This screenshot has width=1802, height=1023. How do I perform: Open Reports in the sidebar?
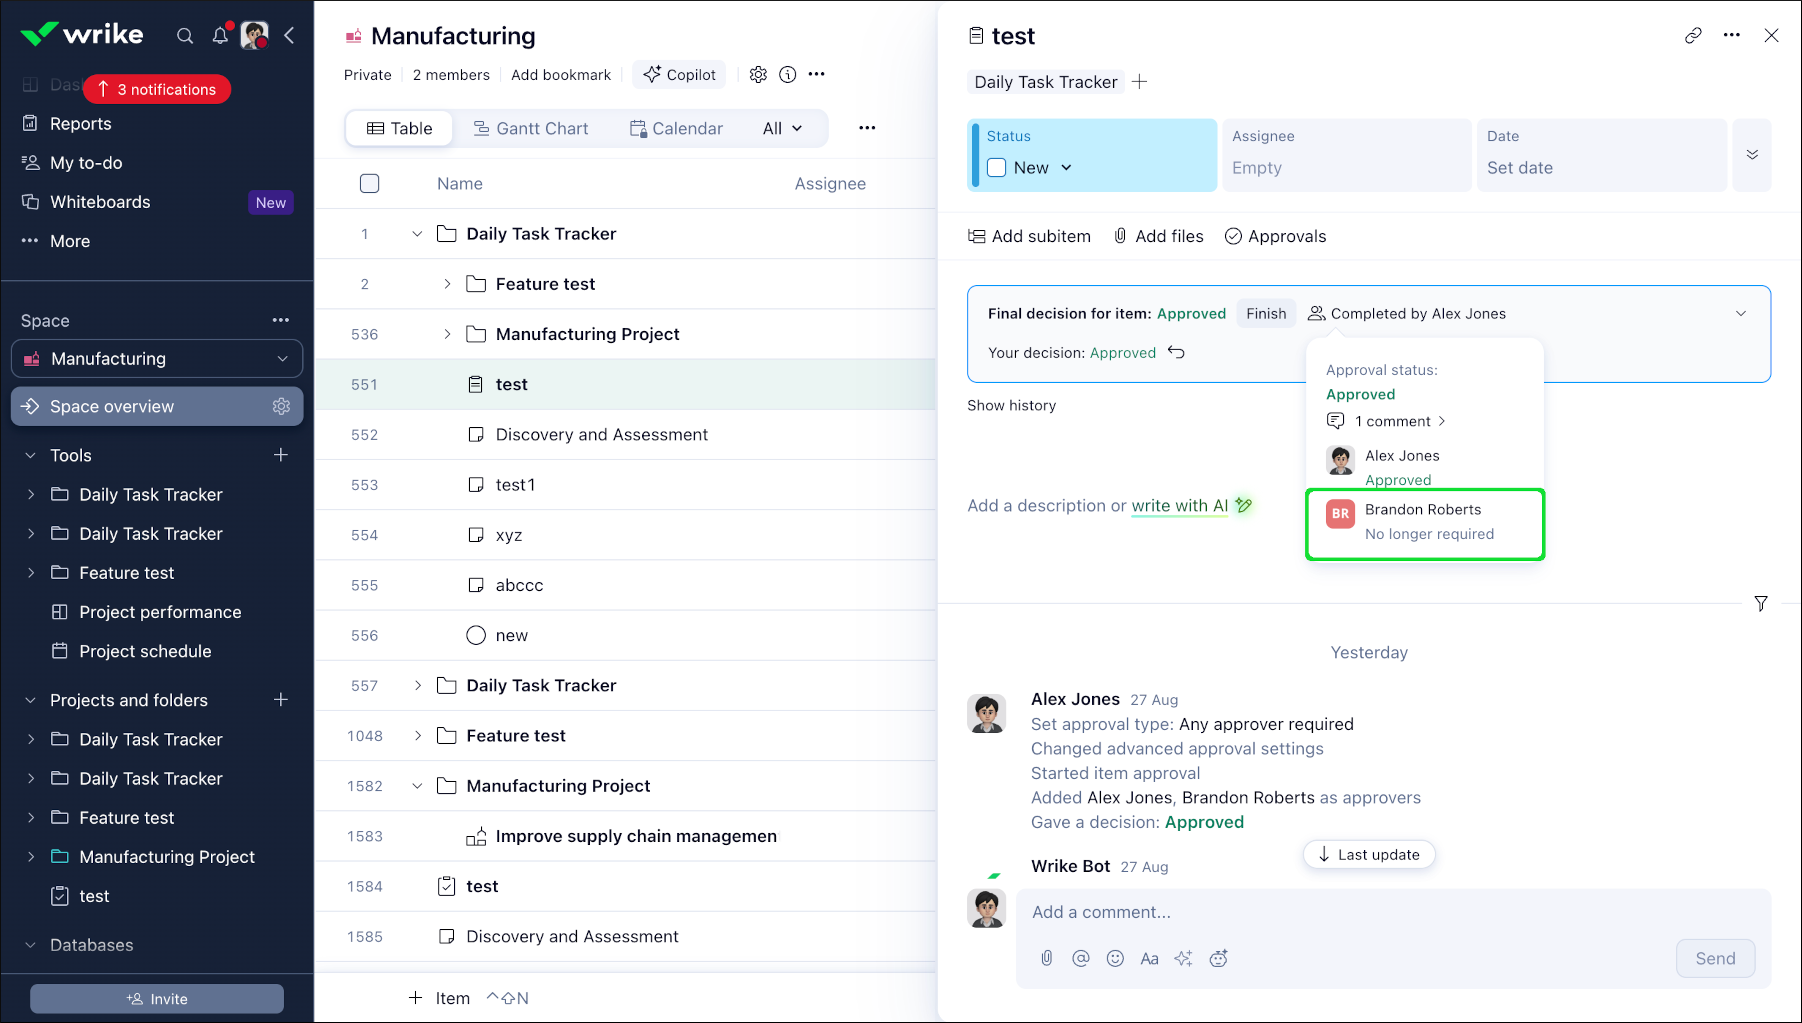(81, 124)
